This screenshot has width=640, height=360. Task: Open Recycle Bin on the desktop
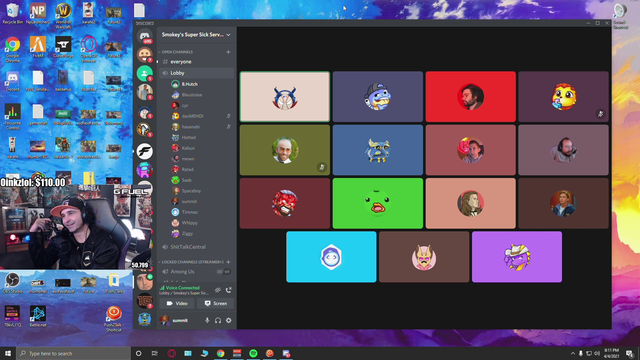pyautogui.click(x=13, y=13)
